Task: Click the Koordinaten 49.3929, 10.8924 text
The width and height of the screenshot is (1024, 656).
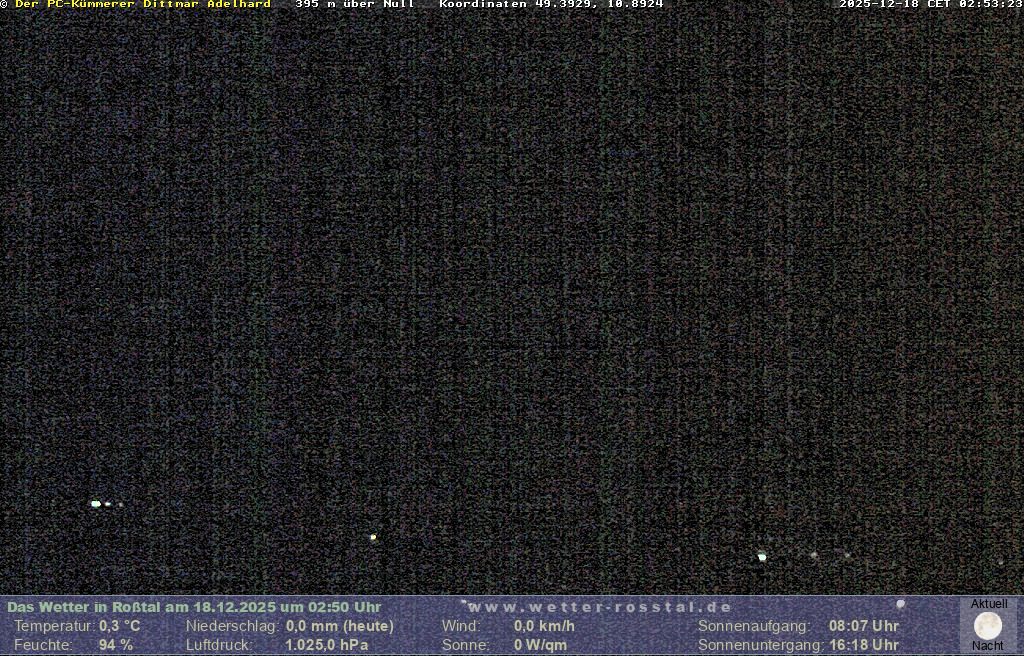Action: tap(551, 4)
